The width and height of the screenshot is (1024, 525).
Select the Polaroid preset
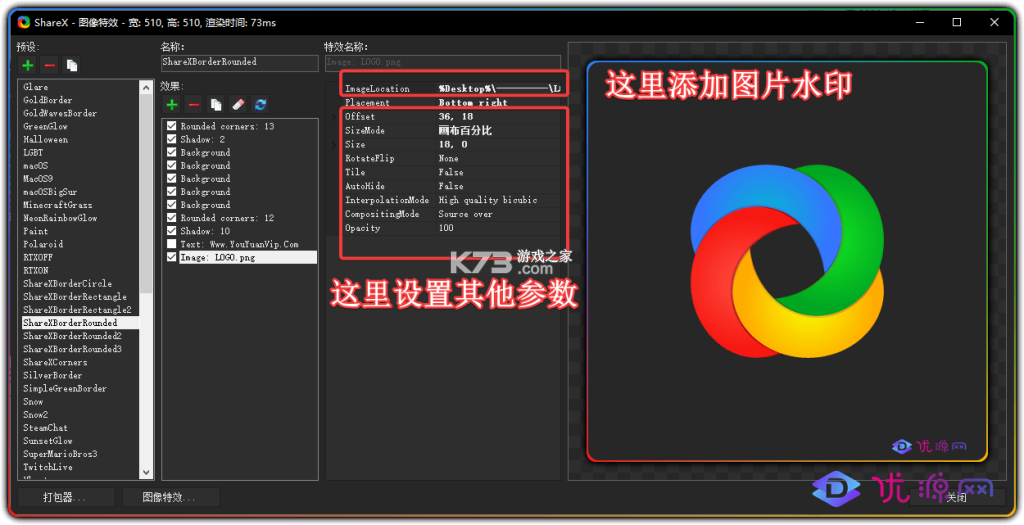(x=43, y=244)
